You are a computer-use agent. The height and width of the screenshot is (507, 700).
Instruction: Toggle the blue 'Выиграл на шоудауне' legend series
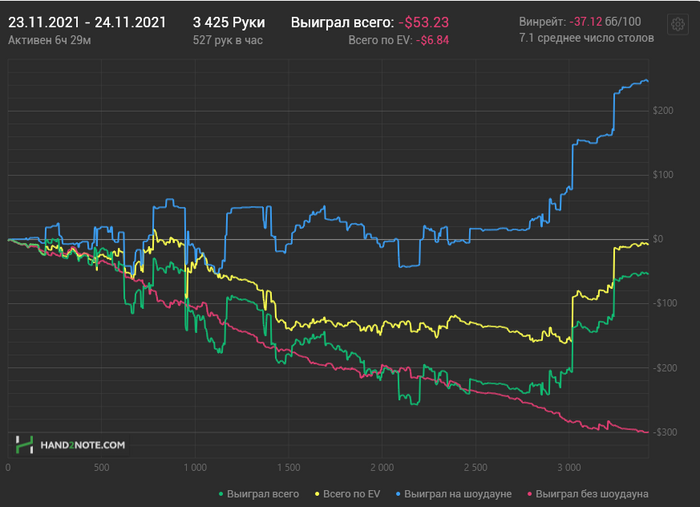[x=454, y=494]
